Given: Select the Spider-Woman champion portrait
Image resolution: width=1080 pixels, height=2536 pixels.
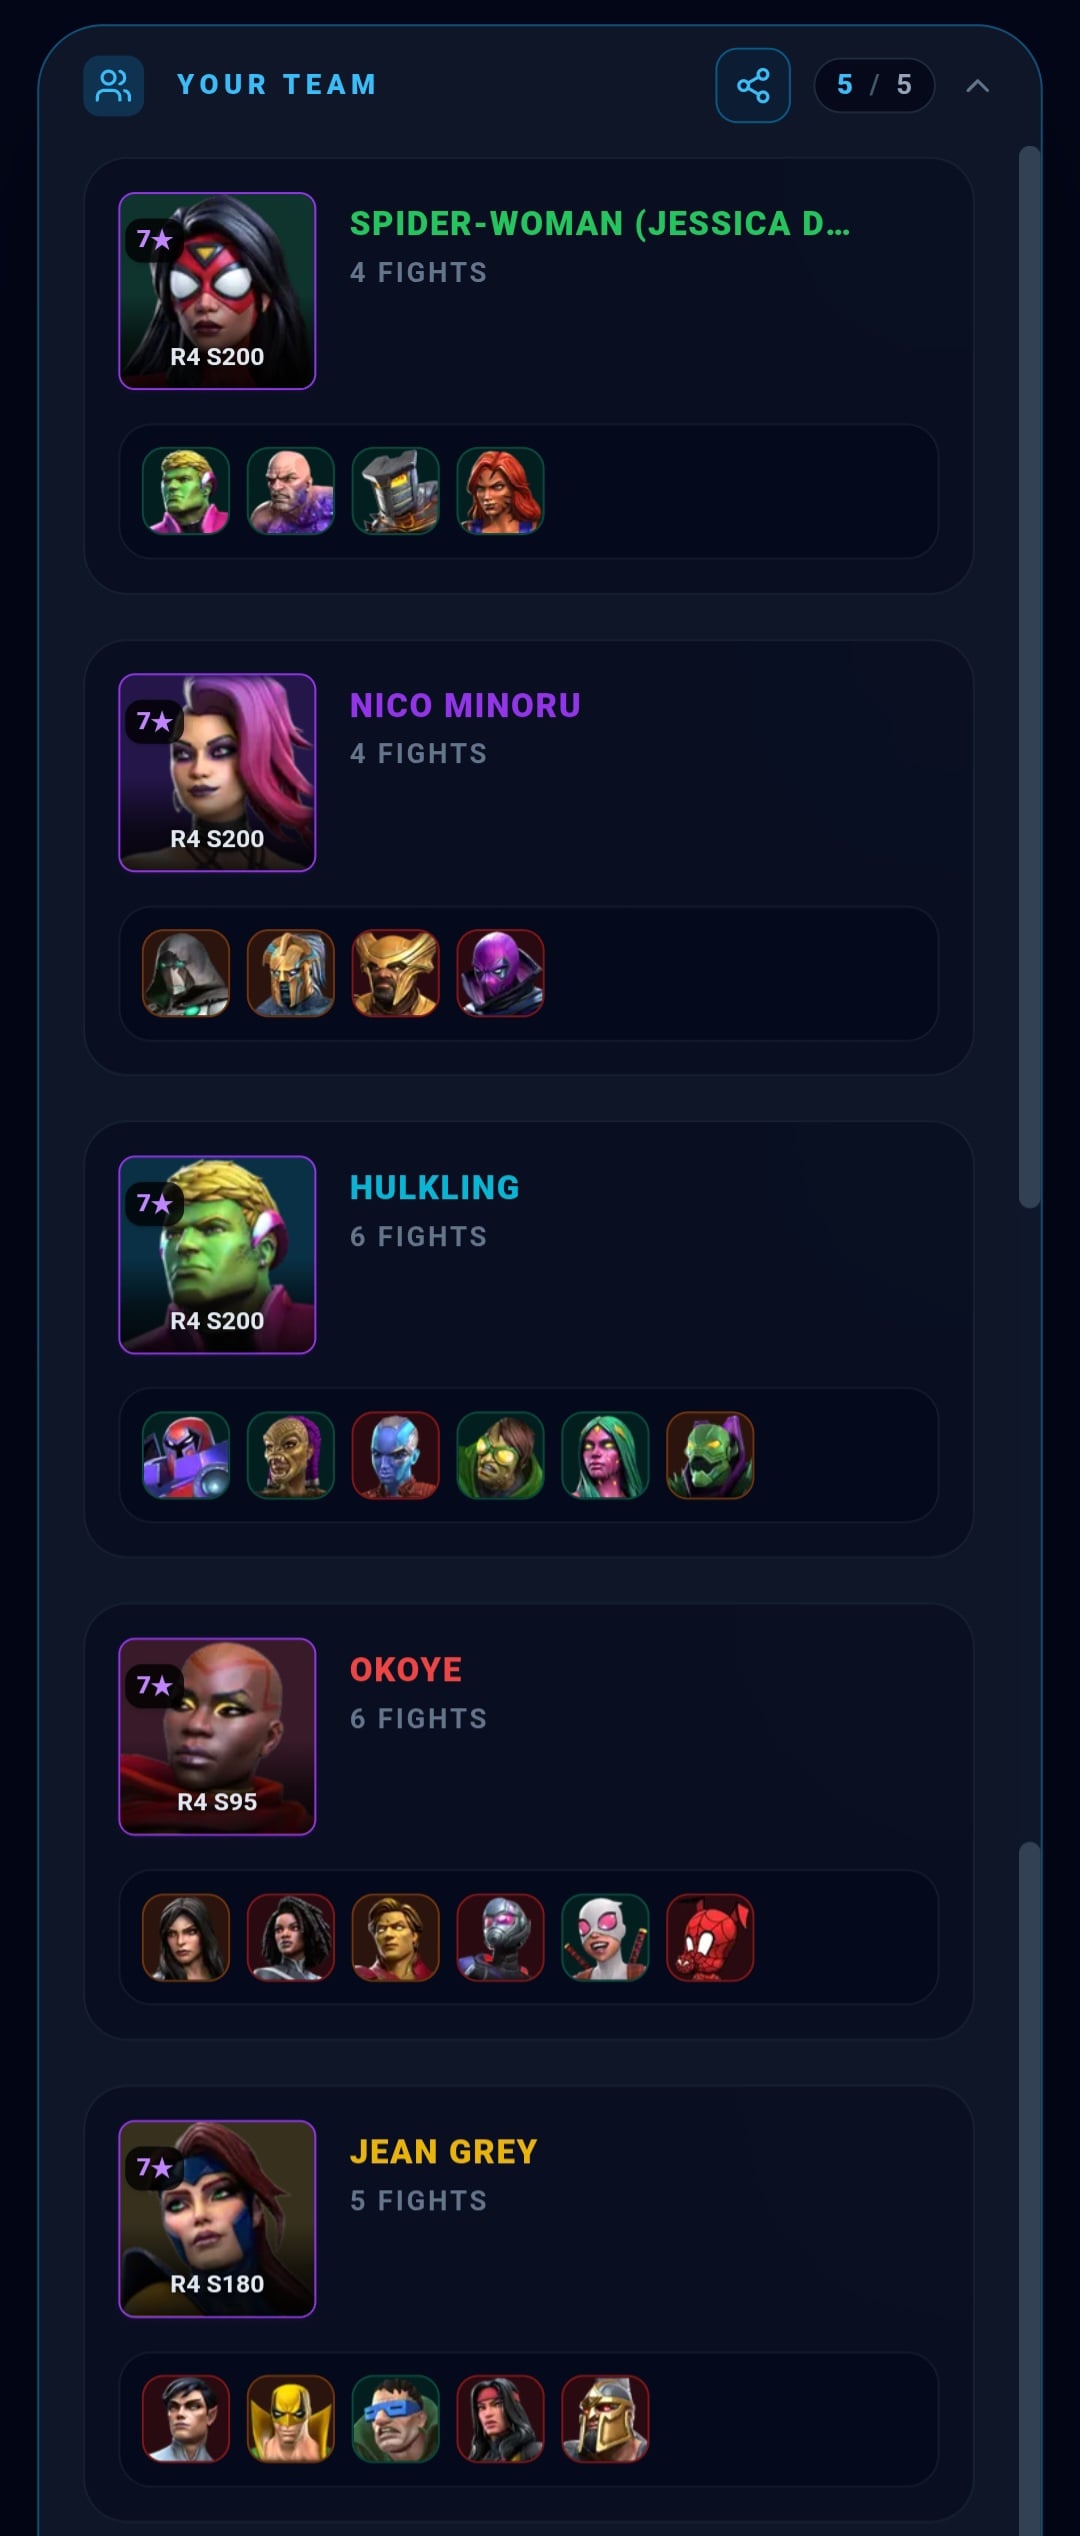Looking at the screenshot, I should click(217, 291).
